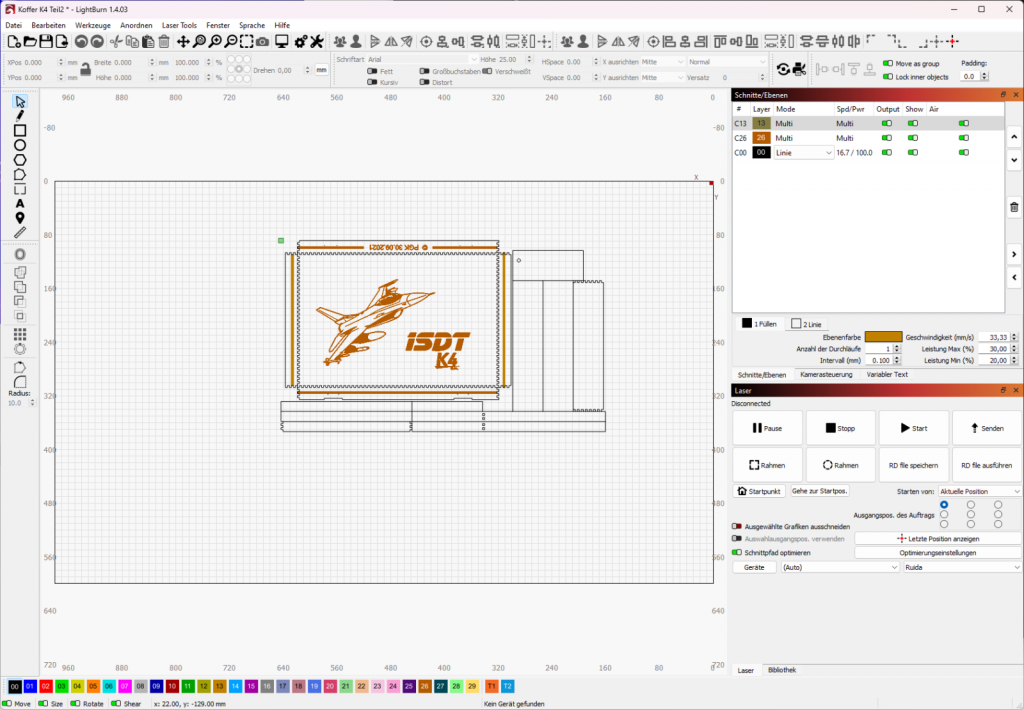1024x710 pixels.
Task: Toggle Output for layer C13
Action: (886, 123)
